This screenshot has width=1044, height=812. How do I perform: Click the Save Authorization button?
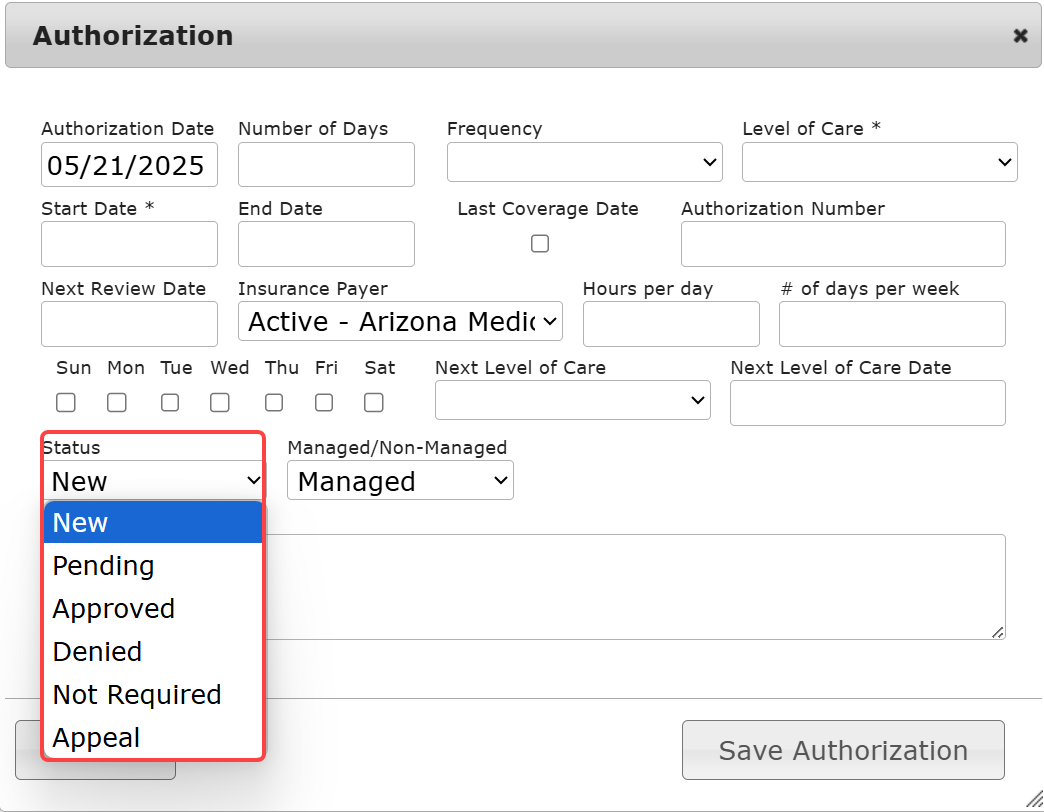click(843, 750)
